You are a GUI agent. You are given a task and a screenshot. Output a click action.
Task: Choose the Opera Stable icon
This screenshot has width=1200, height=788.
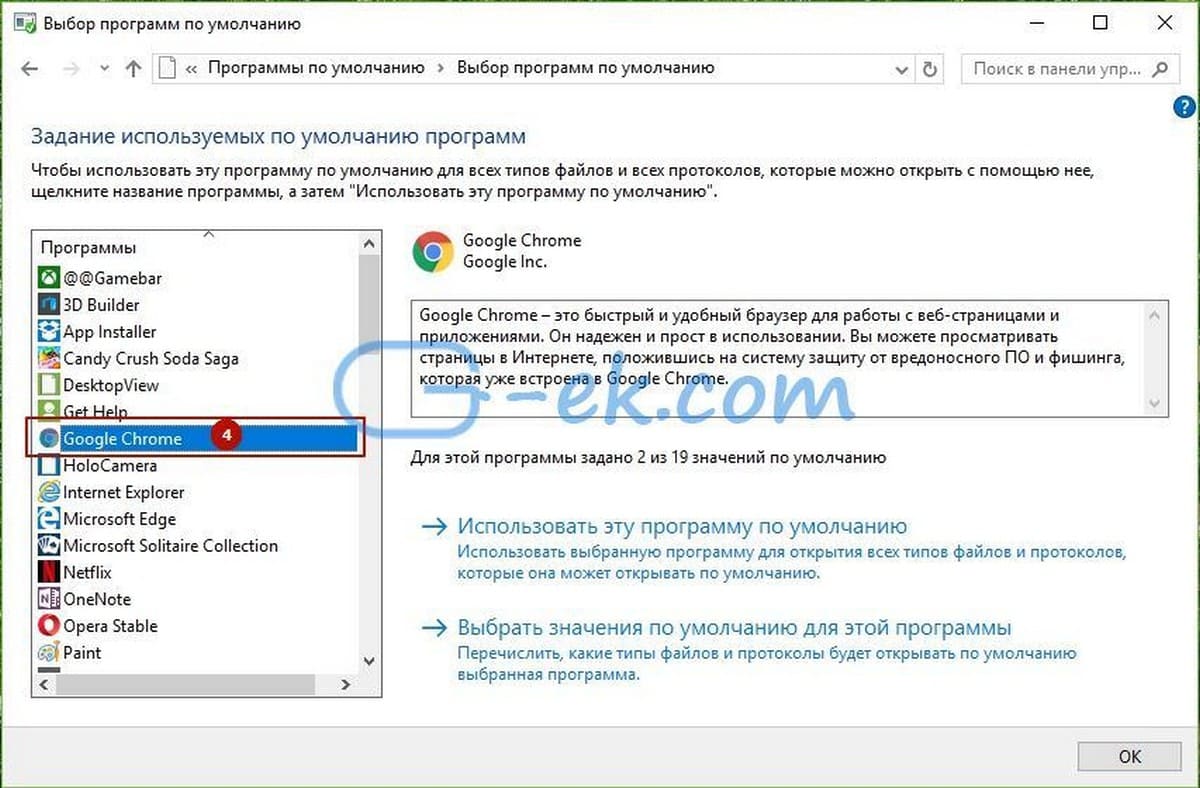click(x=48, y=626)
